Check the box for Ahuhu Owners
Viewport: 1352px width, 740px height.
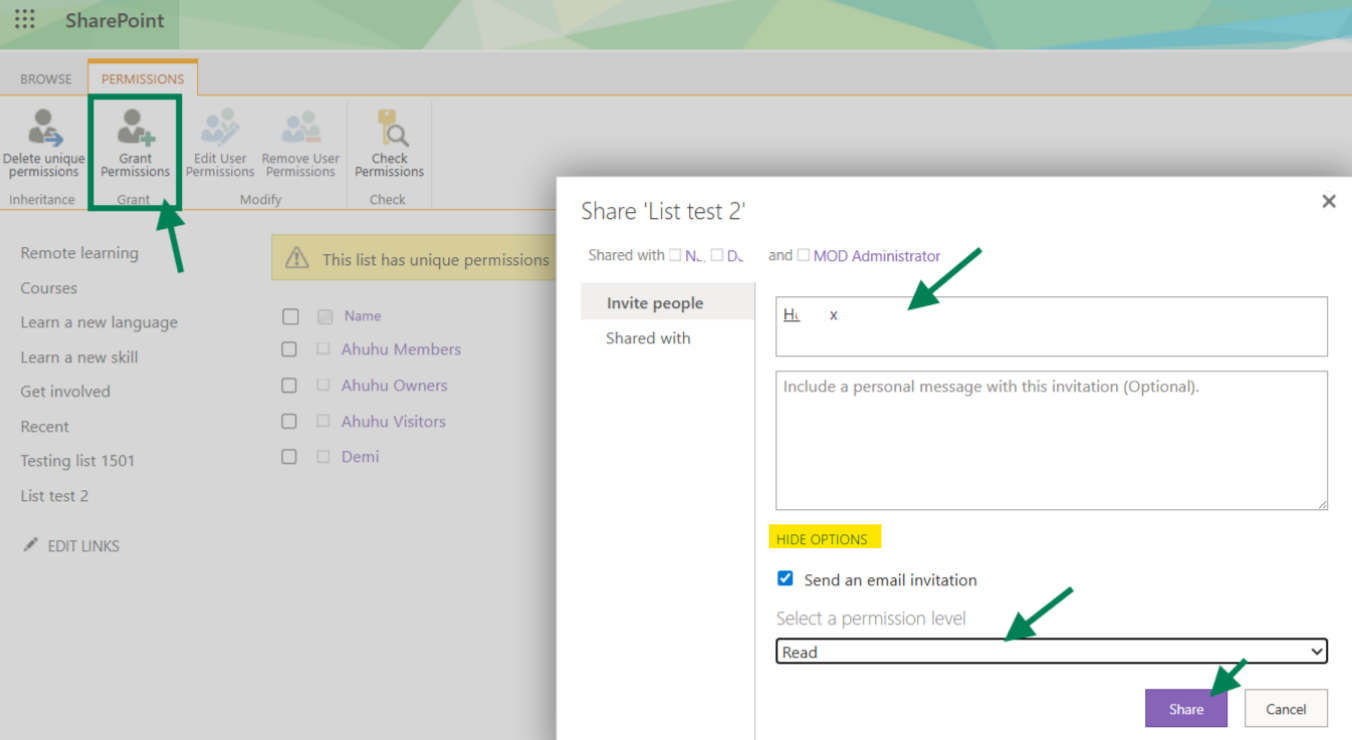coord(289,386)
